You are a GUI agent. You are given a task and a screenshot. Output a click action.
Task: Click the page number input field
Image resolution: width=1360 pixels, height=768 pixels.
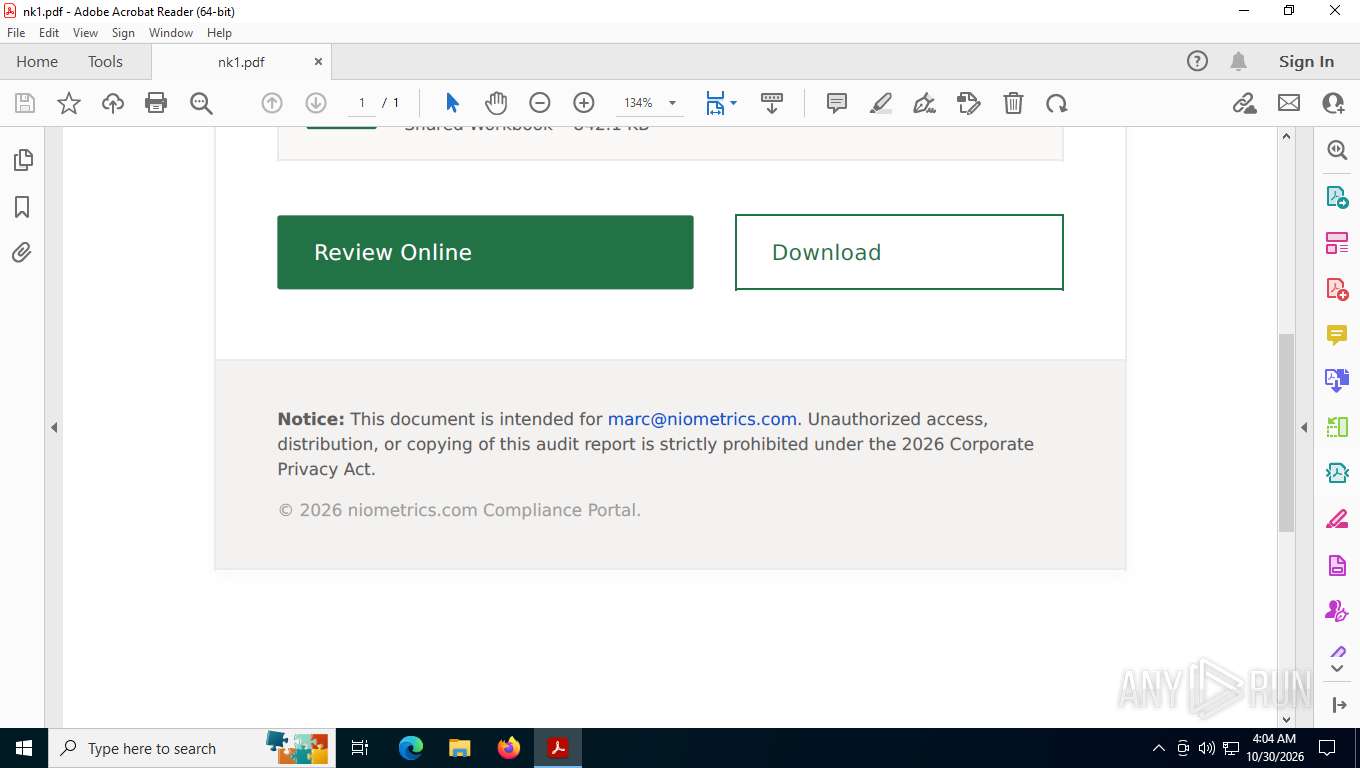362,103
